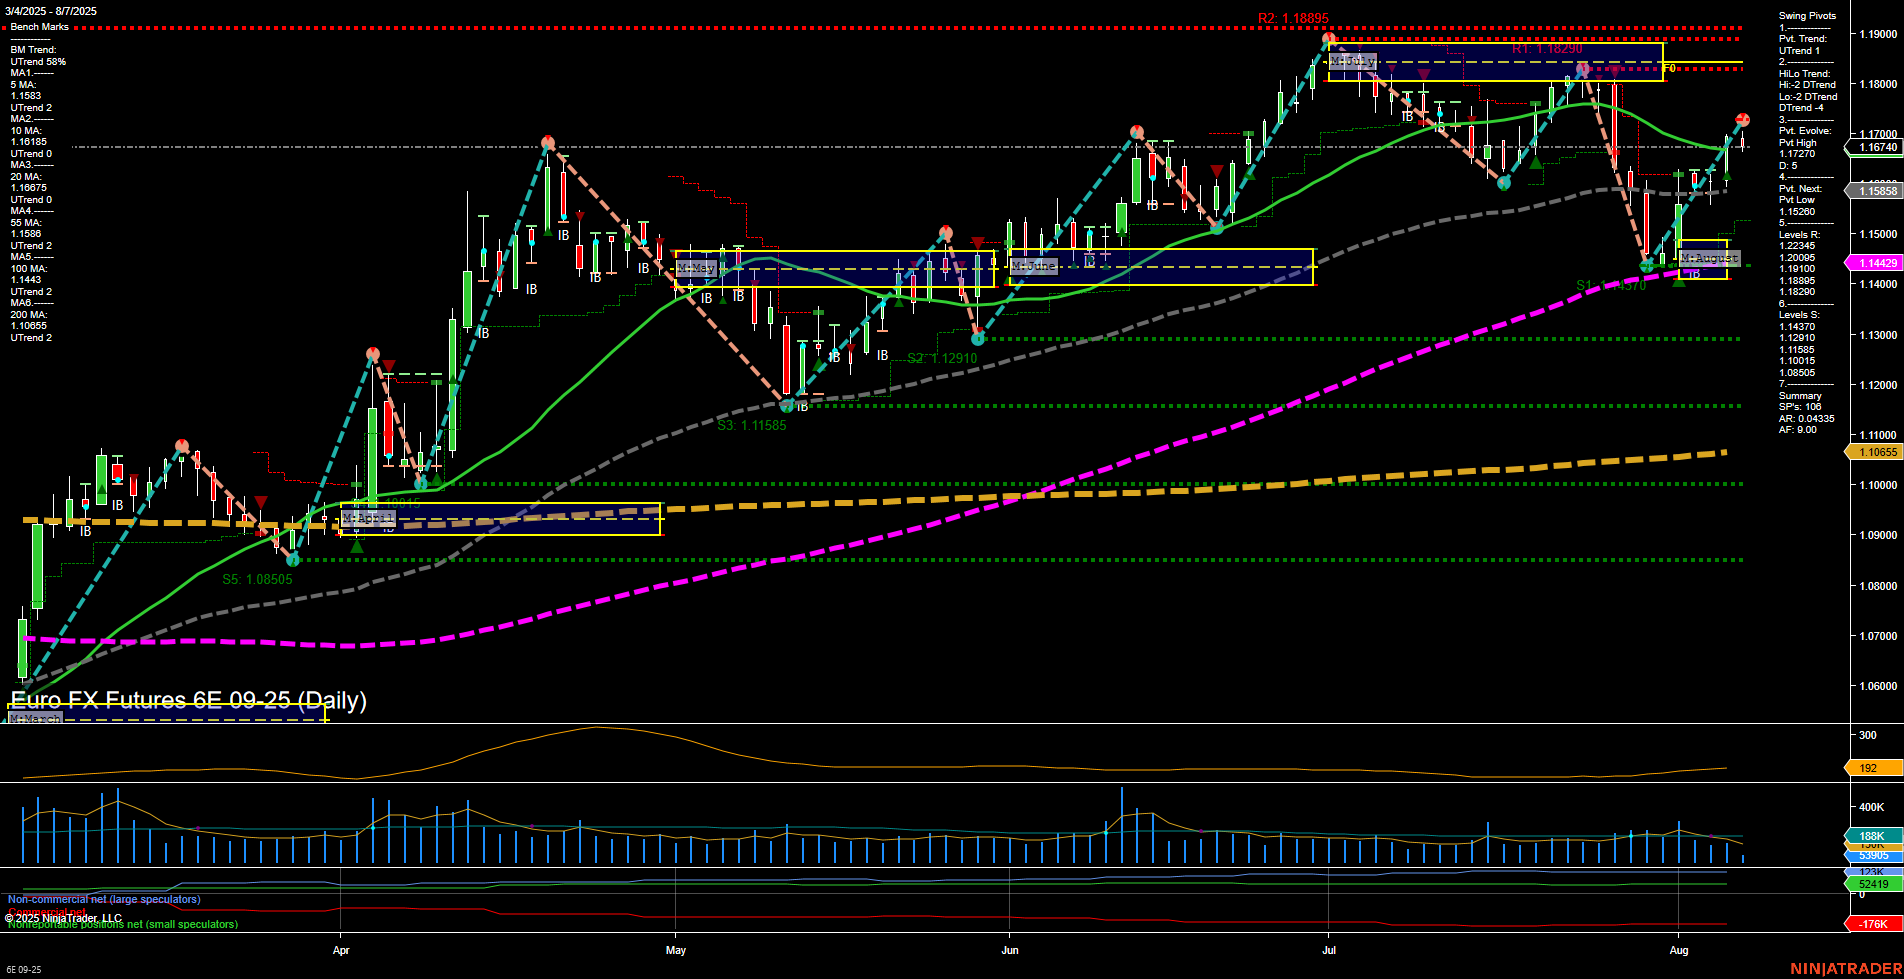Viewport: 1904px width, 979px height.
Task: Click the 'S3: 1.11585' support label
Action: coord(752,425)
